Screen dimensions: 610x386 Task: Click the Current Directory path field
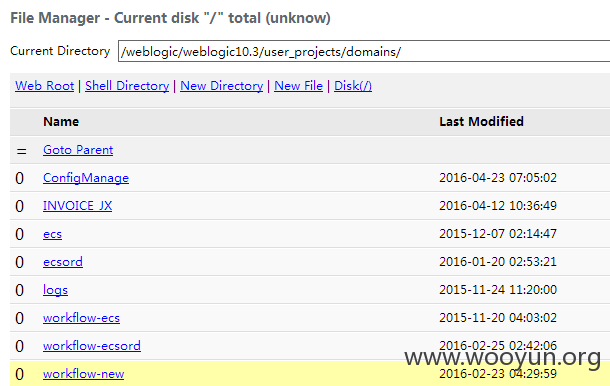click(x=364, y=51)
